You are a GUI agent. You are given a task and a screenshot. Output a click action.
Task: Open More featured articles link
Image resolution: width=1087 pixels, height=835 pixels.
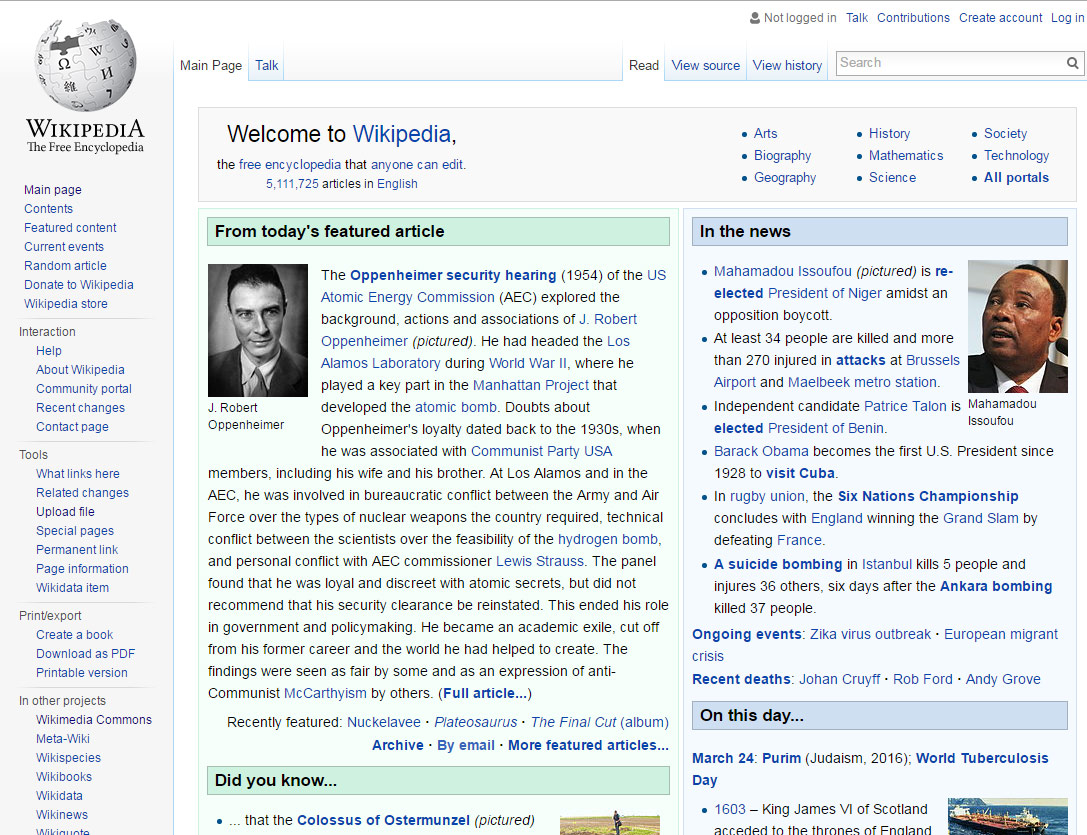588,745
